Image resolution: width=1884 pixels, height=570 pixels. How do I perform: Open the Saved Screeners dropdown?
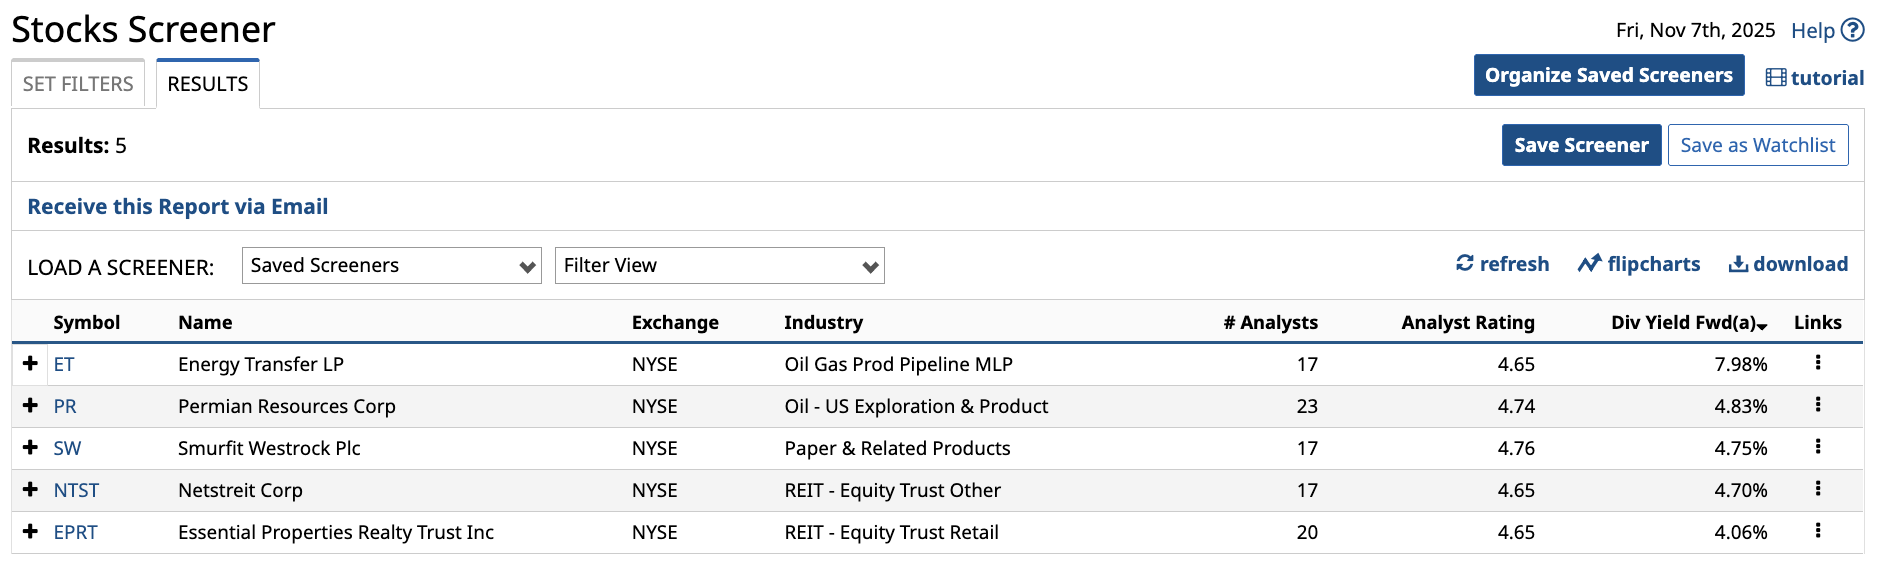click(391, 266)
